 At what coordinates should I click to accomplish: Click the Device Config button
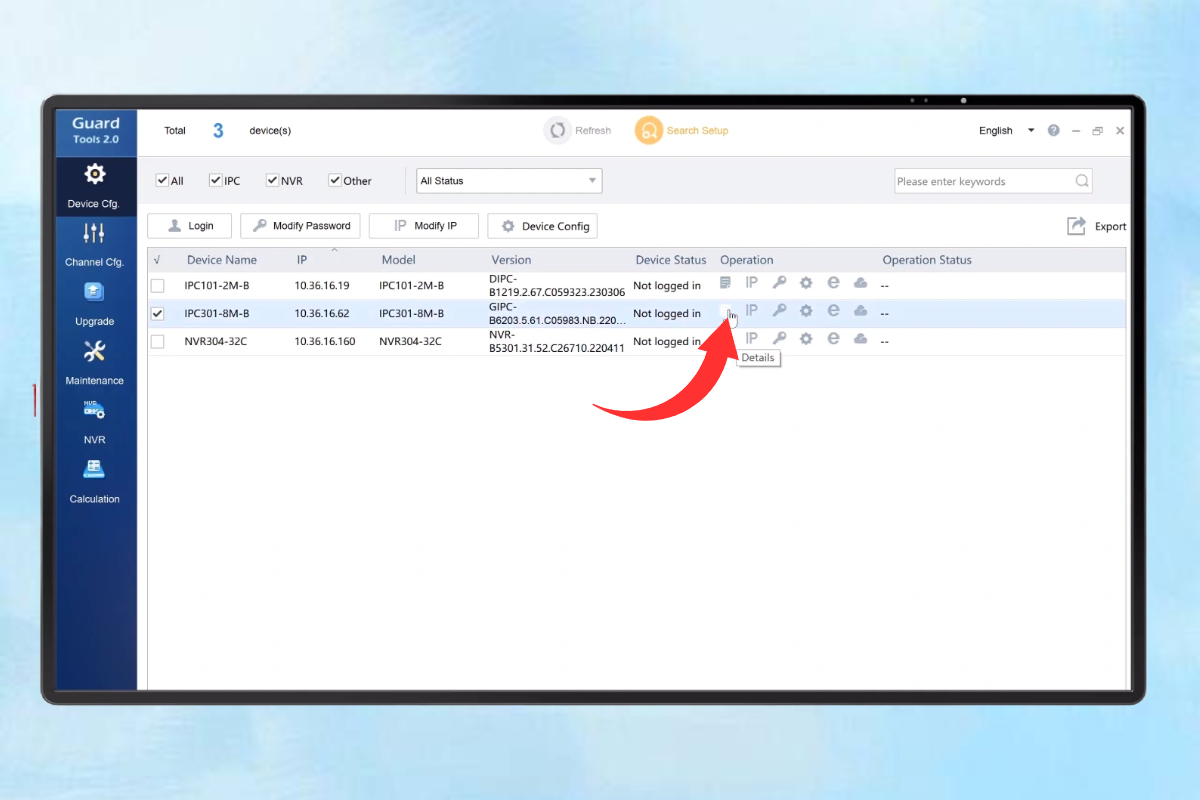click(542, 226)
